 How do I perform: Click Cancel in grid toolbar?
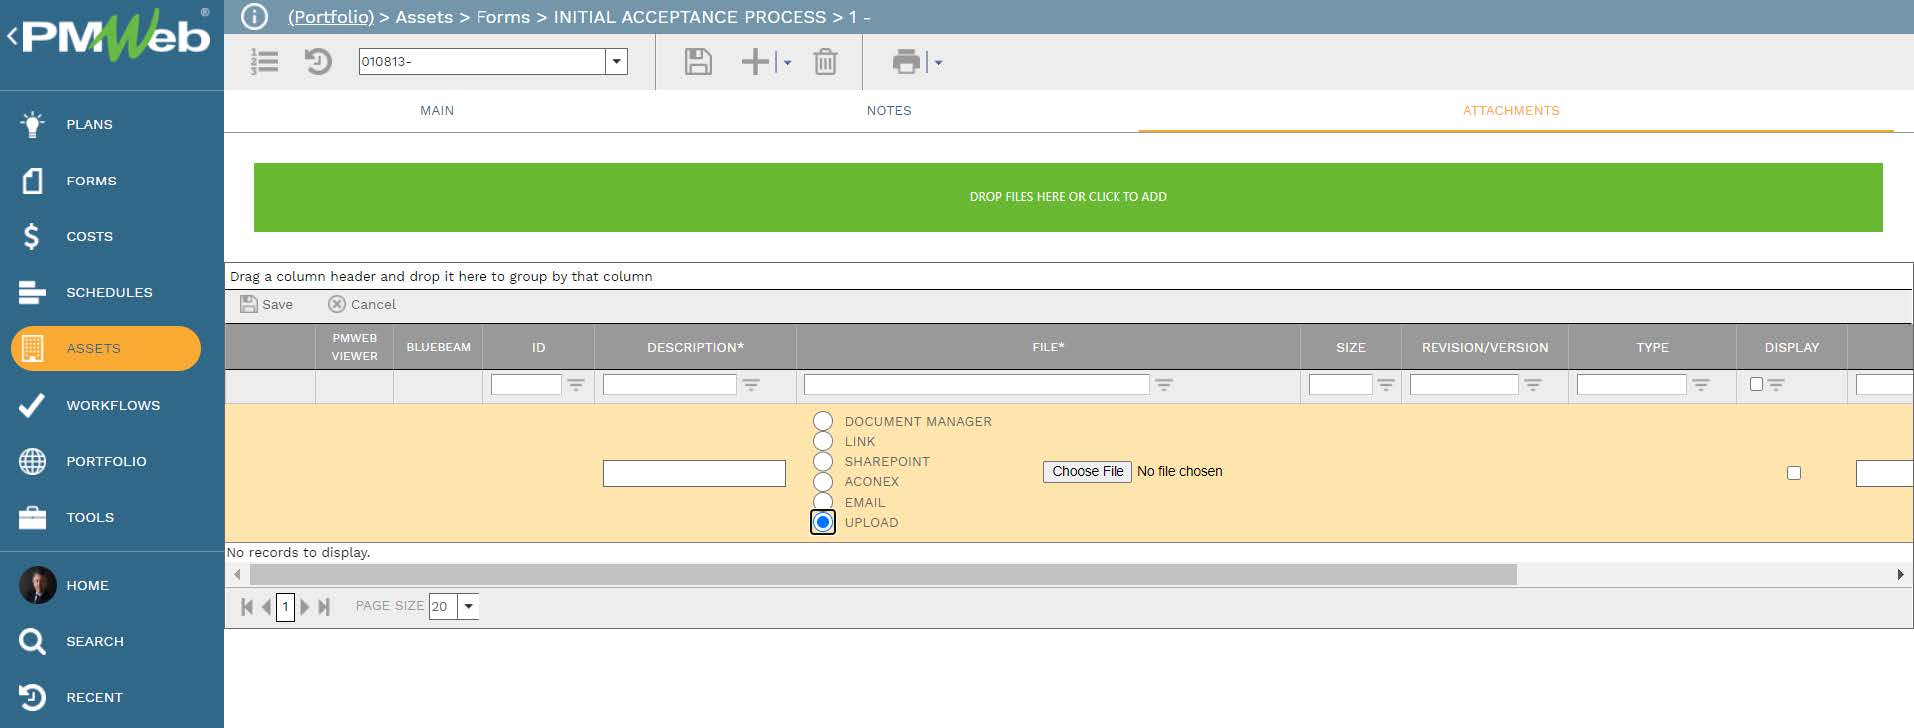click(362, 304)
